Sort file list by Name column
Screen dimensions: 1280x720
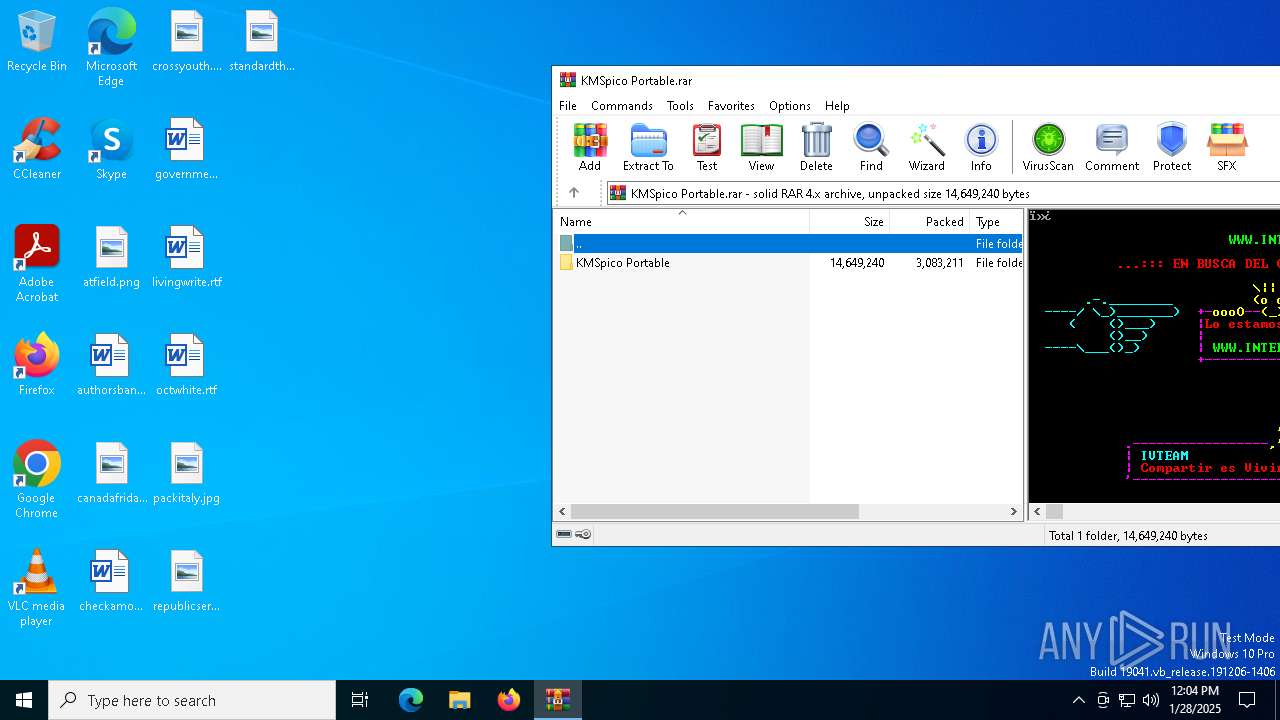[682, 221]
